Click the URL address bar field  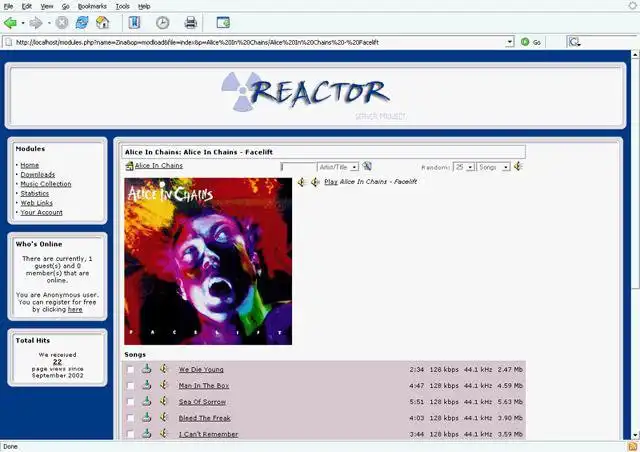click(x=258, y=42)
